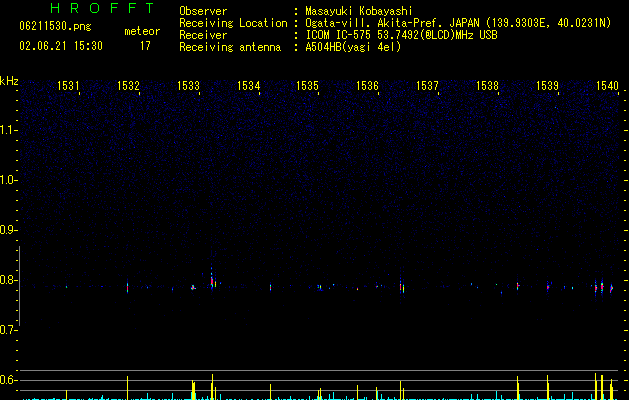Click the 1538 time axis label
Image resolution: width=629 pixels, height=400 pixels.
(487, 85)
